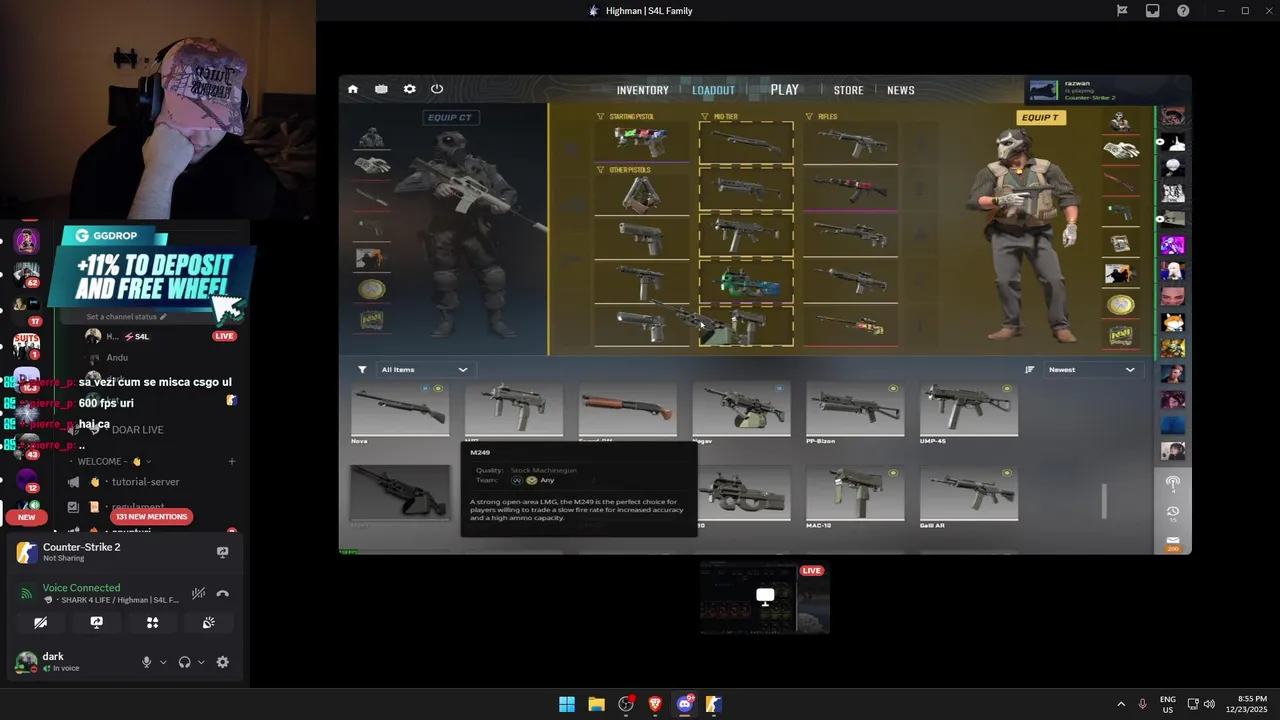Click the sort order icon beside Newest
Screen dimensions: 1280x720
tap(1029, 369)
